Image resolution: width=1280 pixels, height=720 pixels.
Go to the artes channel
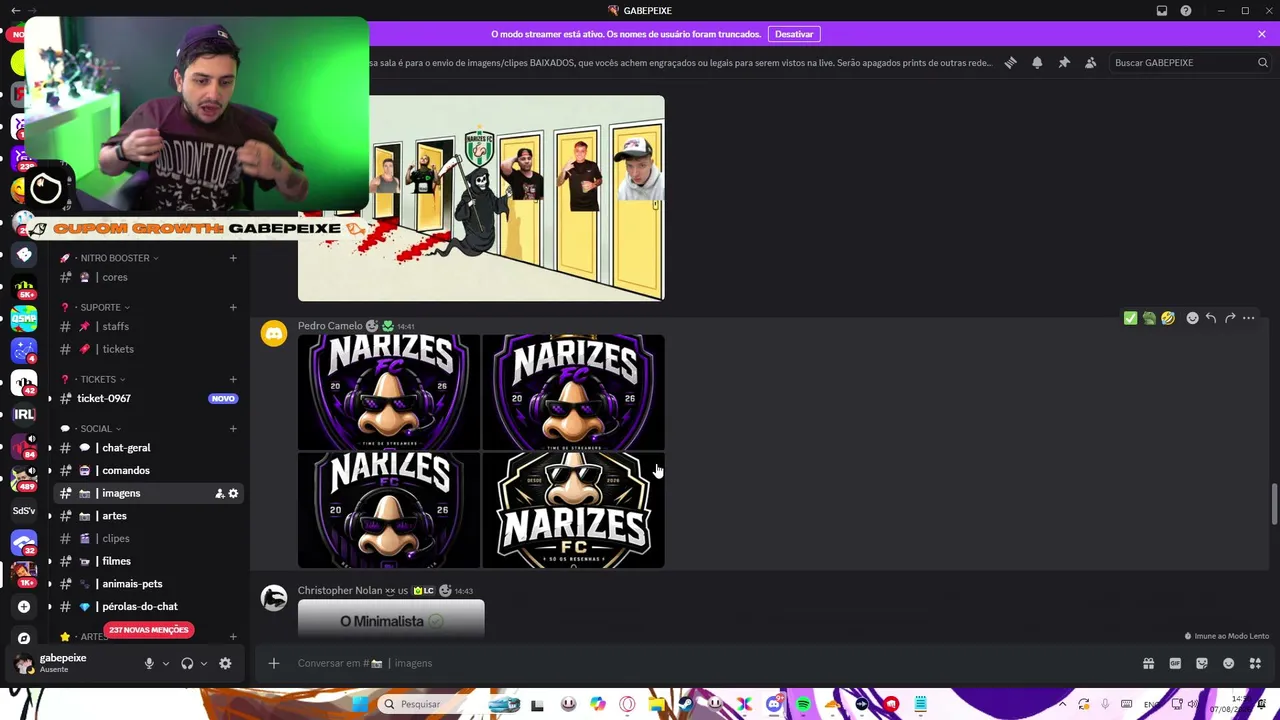click(x=148, y=516)
